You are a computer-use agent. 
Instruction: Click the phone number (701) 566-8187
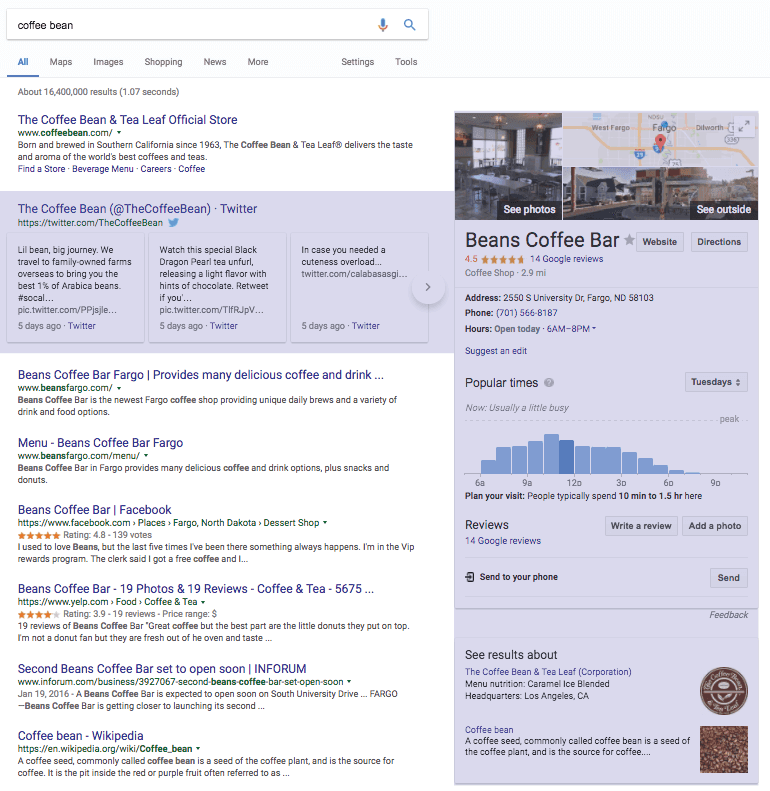coord(527,313)
